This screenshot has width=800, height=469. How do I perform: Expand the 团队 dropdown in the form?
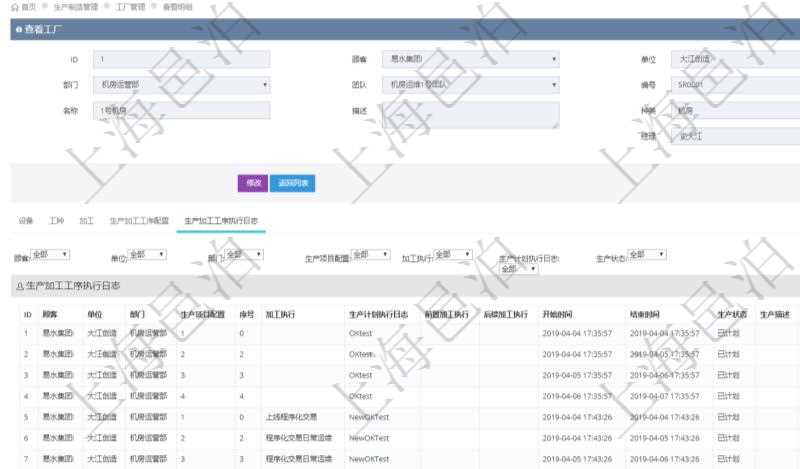tap(471, 85)
